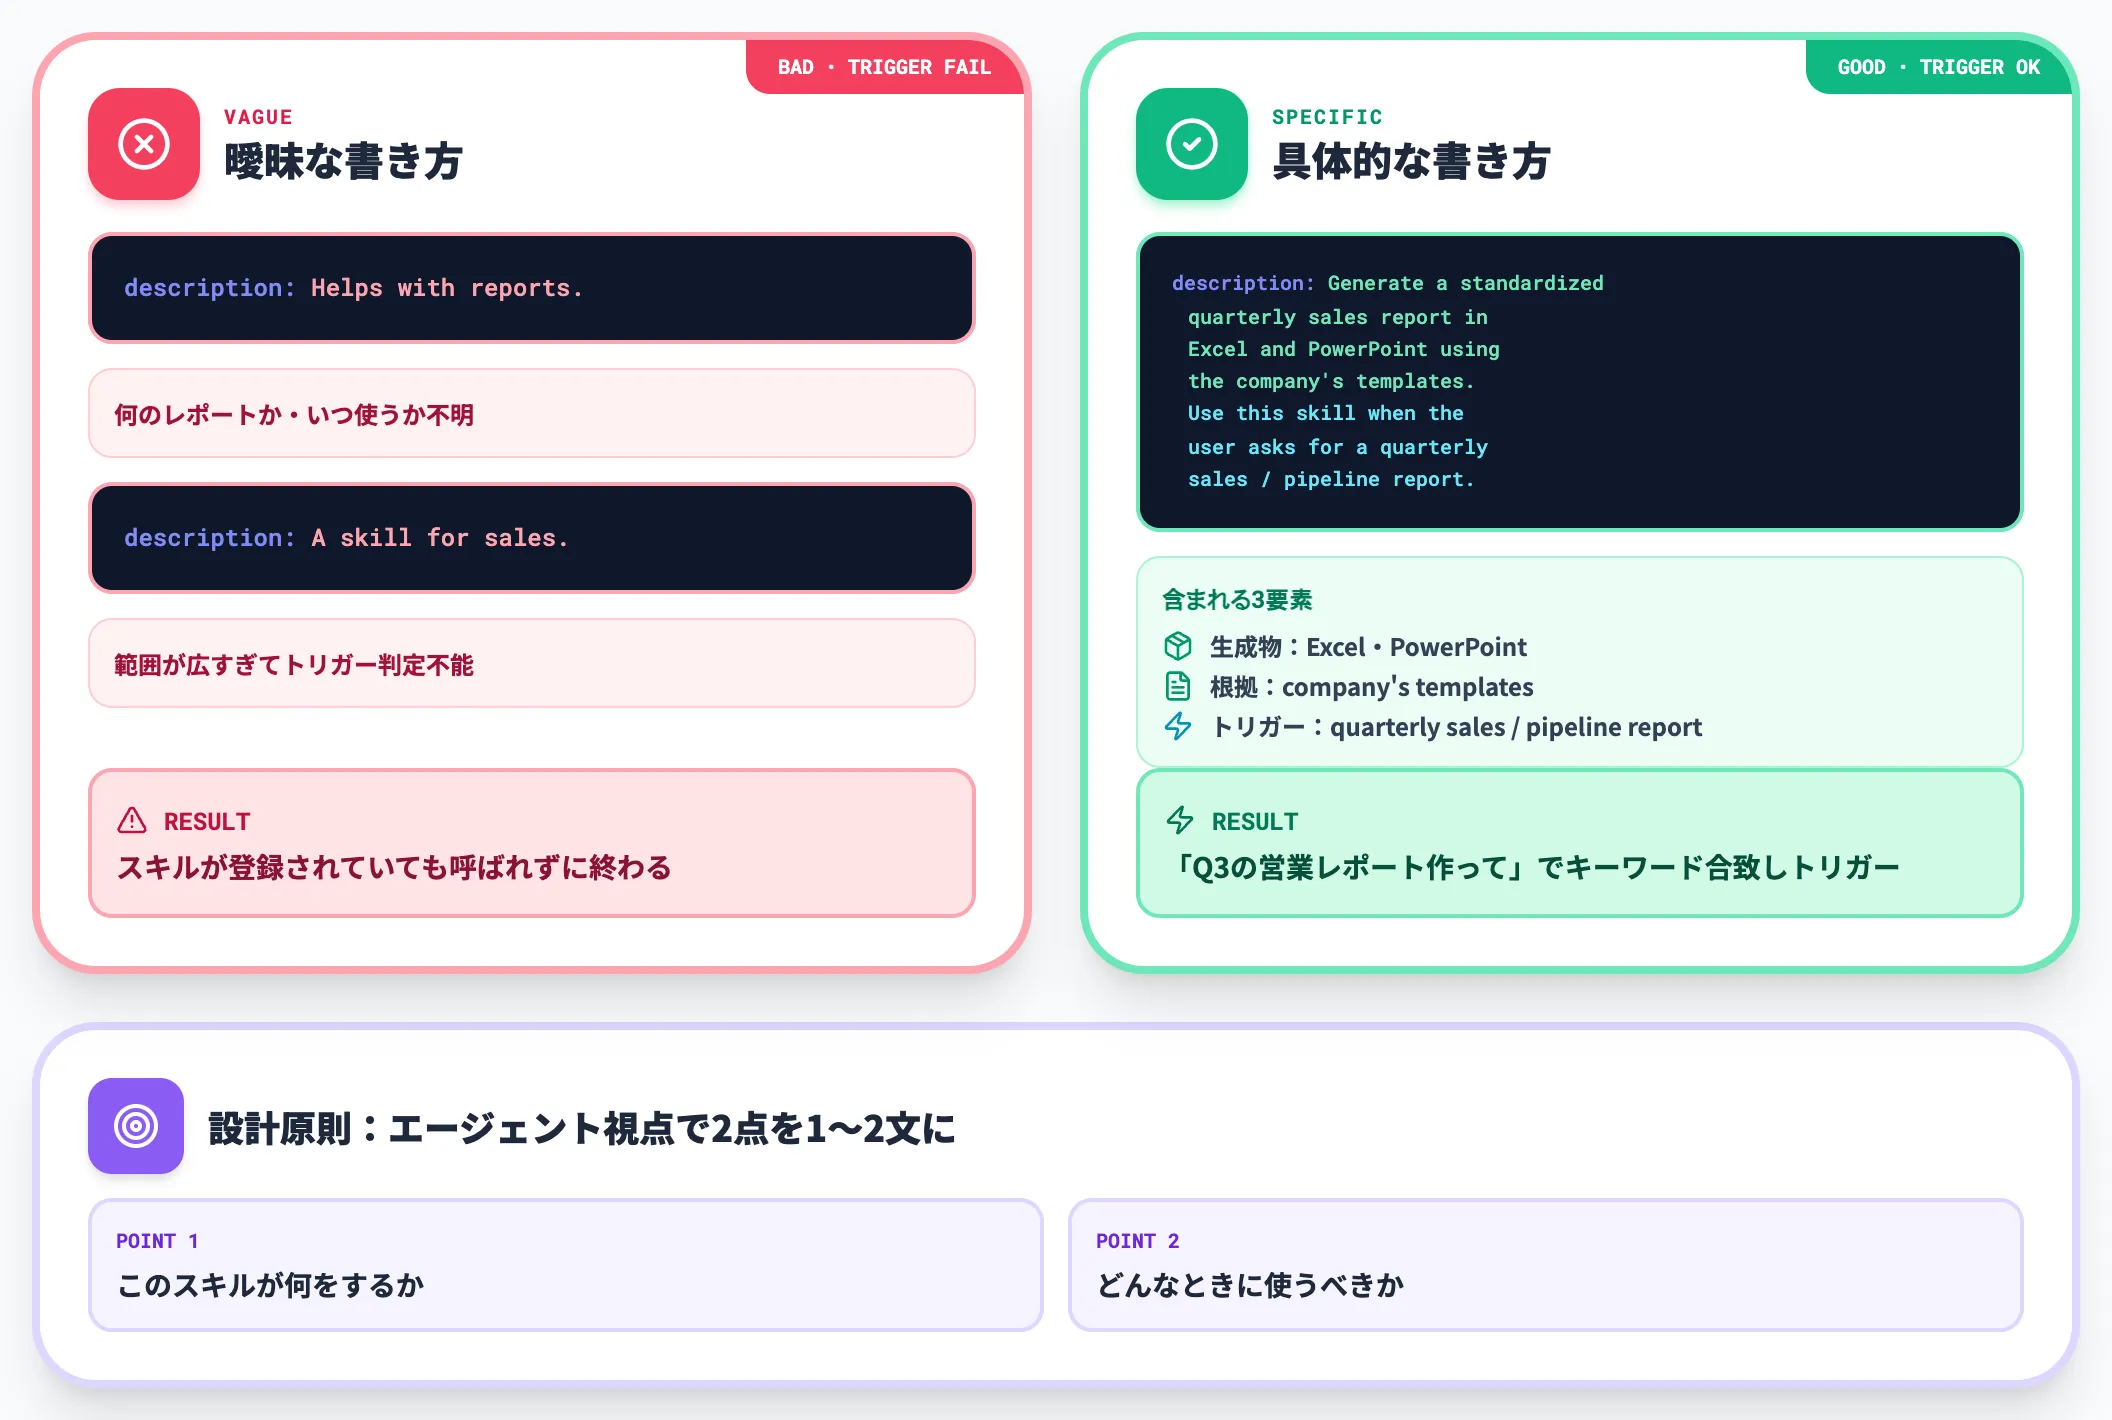Click the box icon beside 生成物

[x=1178, y=646]
